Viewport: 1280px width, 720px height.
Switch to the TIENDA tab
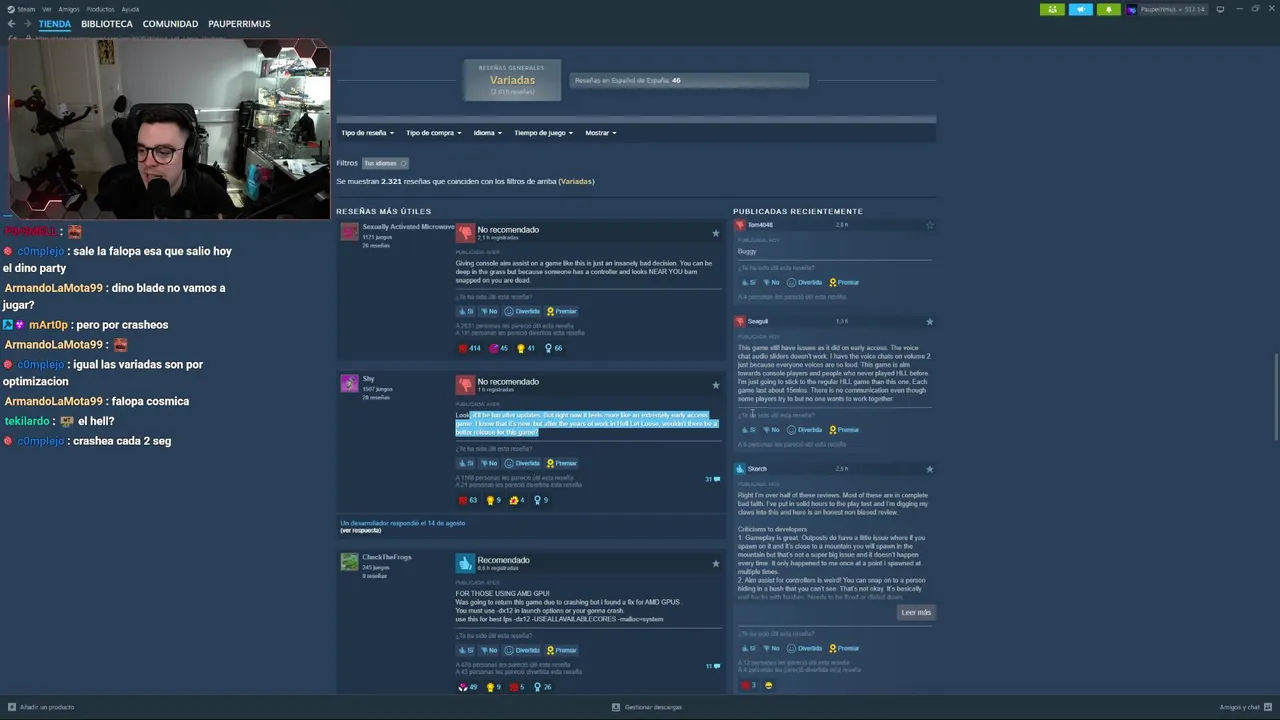55,24
